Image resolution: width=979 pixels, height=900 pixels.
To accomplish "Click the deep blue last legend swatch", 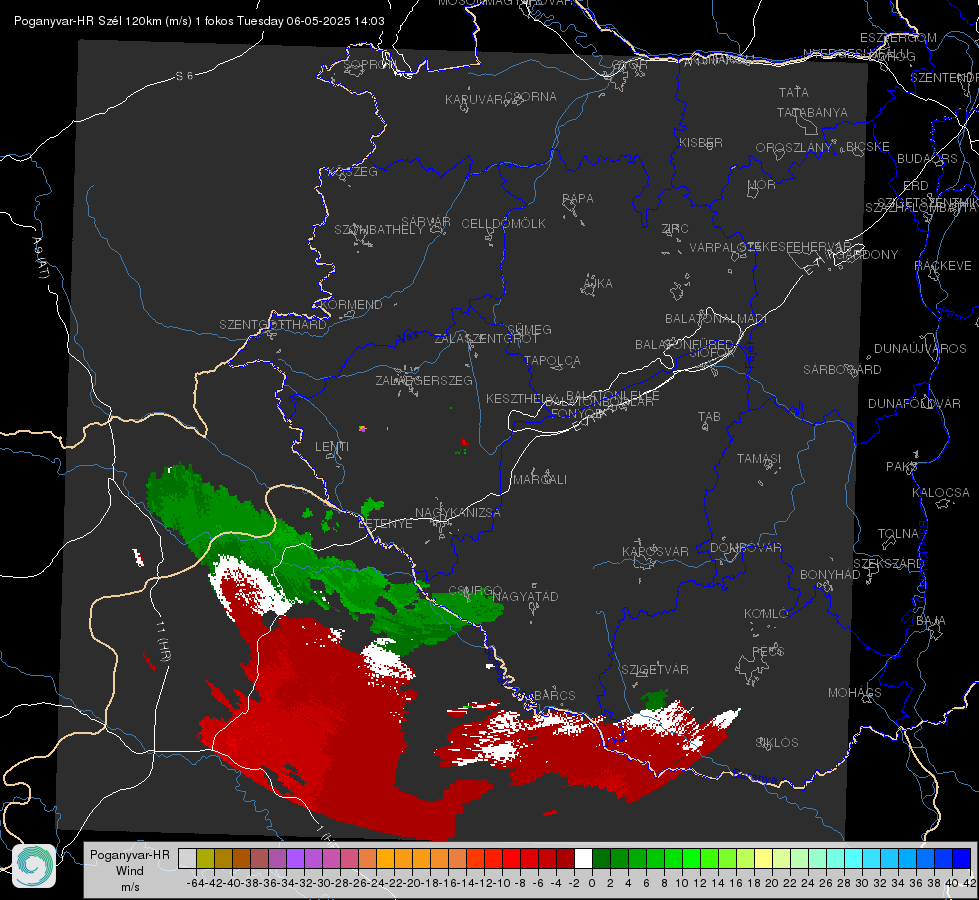I will (962, 858).
